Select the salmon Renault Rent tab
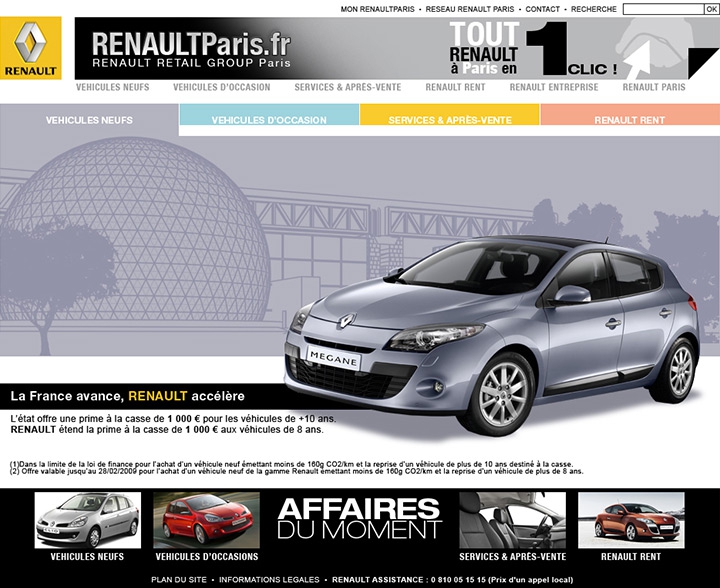Image resolution: width=720 pixels, height=588 pixels. [x=630, y=115]
